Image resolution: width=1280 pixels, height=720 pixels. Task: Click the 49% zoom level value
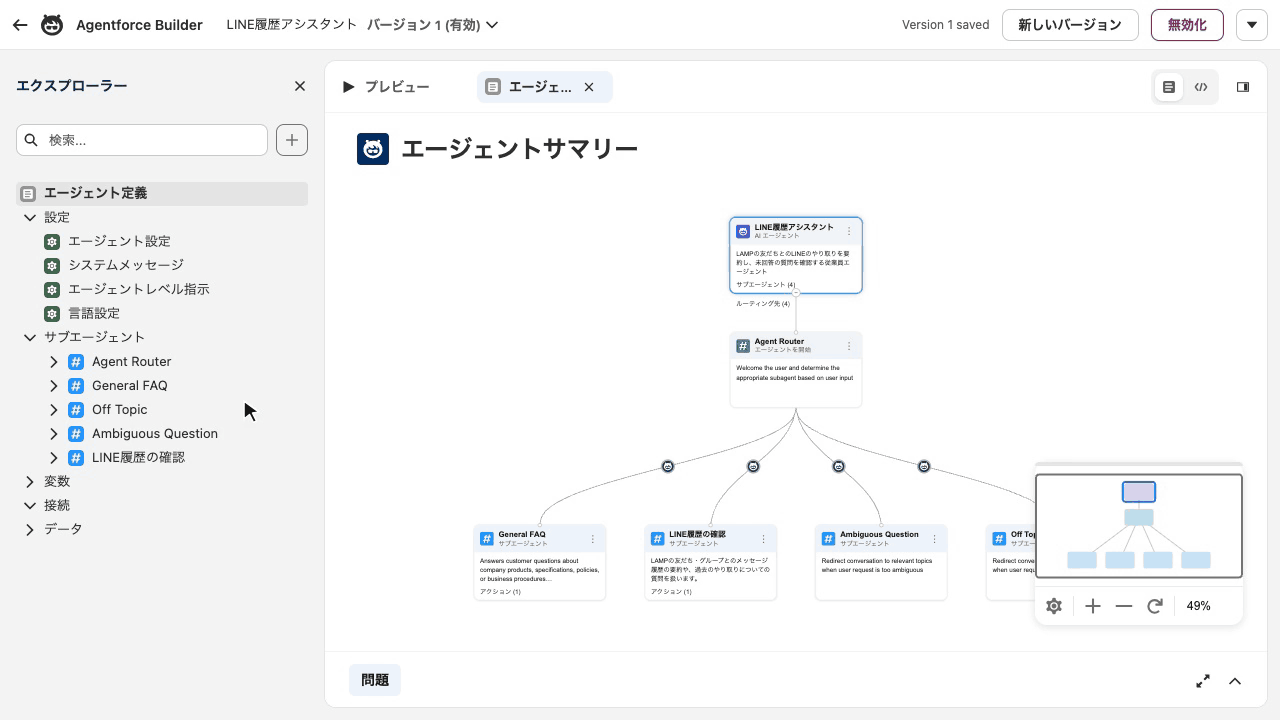click(x=1199, y=606)
